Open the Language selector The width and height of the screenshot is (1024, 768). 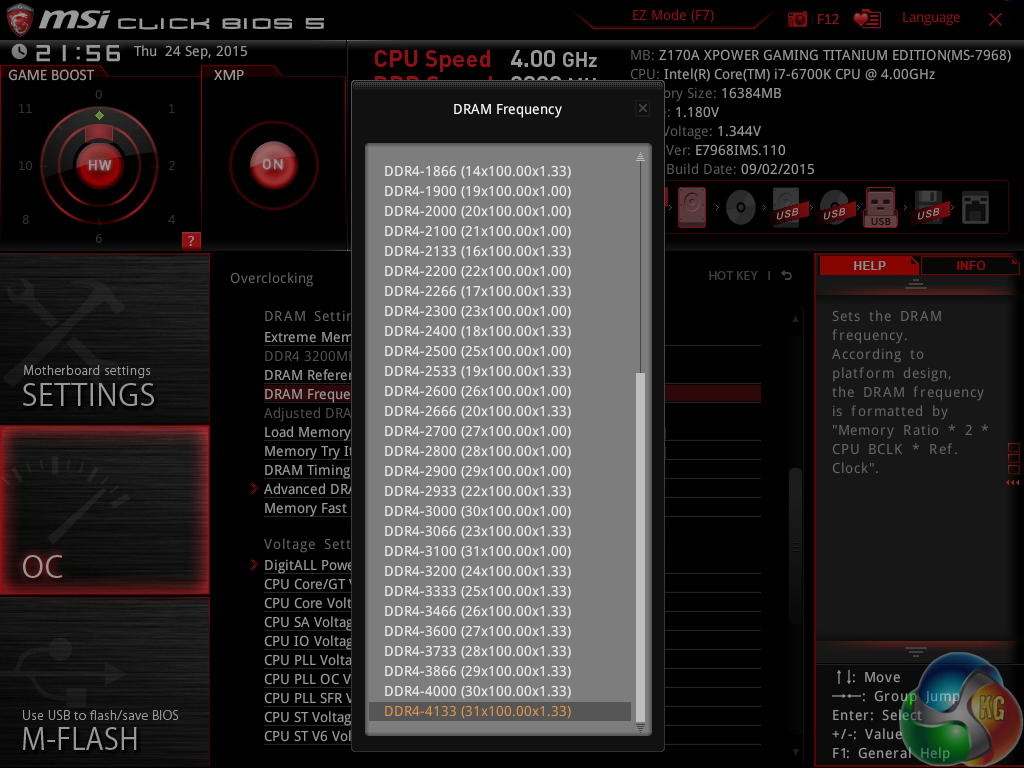click(930, 18)
